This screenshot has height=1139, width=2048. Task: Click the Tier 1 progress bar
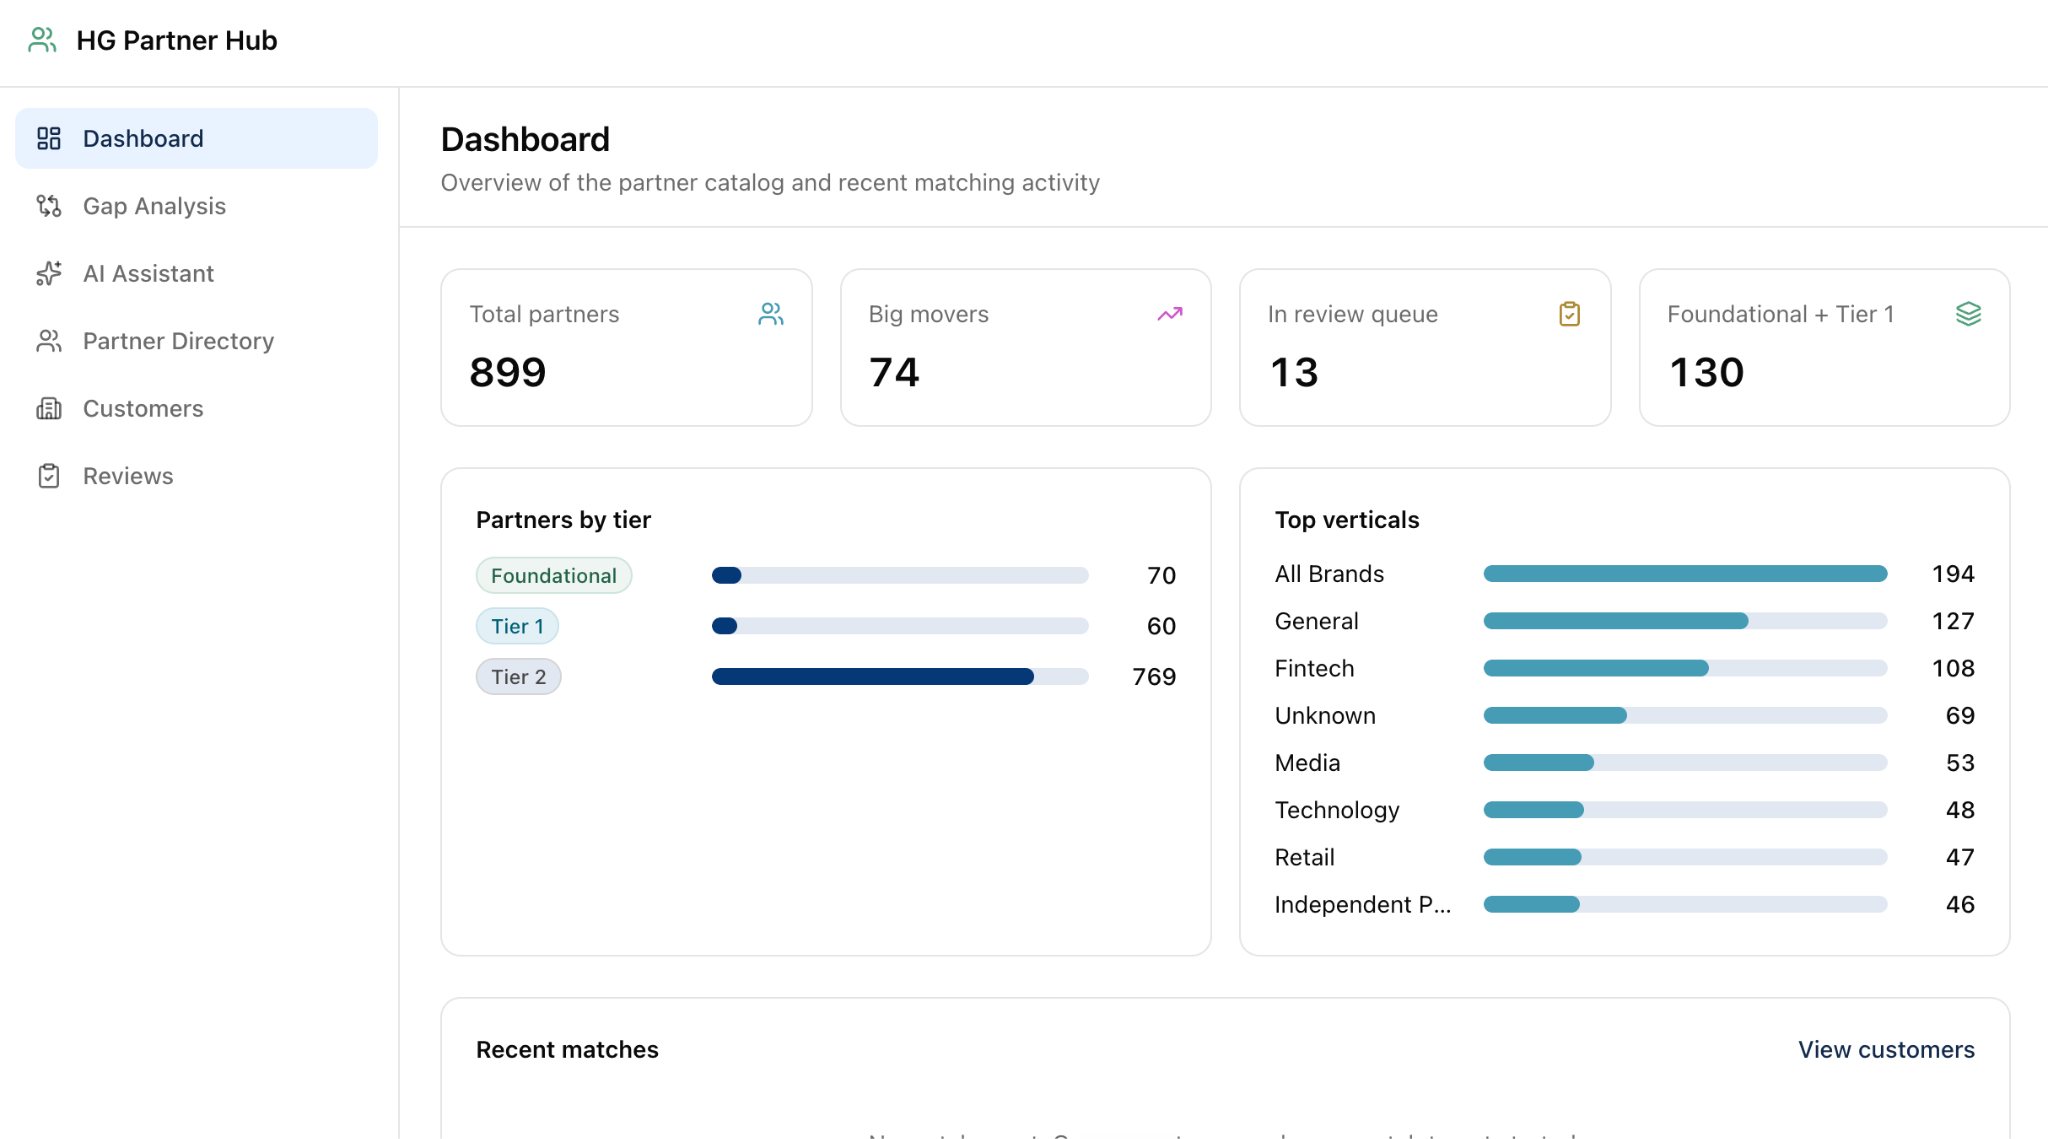[x=900, y=626]
